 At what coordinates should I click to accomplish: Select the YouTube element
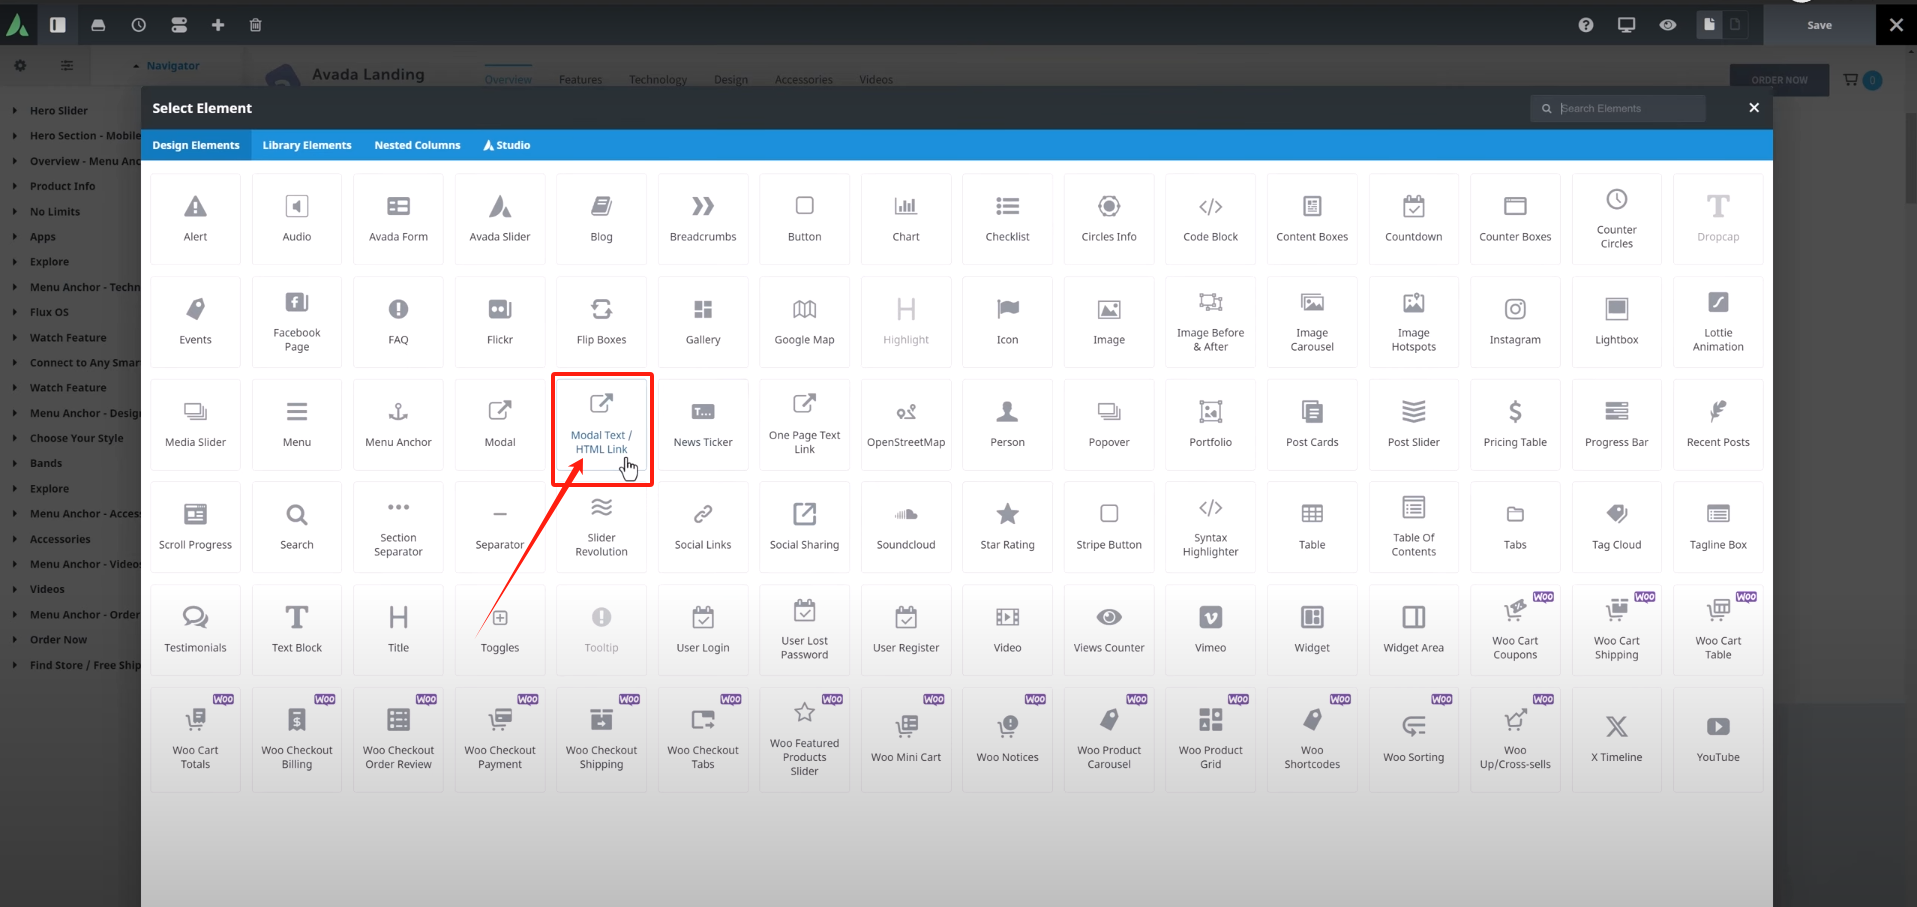(x=1717, y=740)
